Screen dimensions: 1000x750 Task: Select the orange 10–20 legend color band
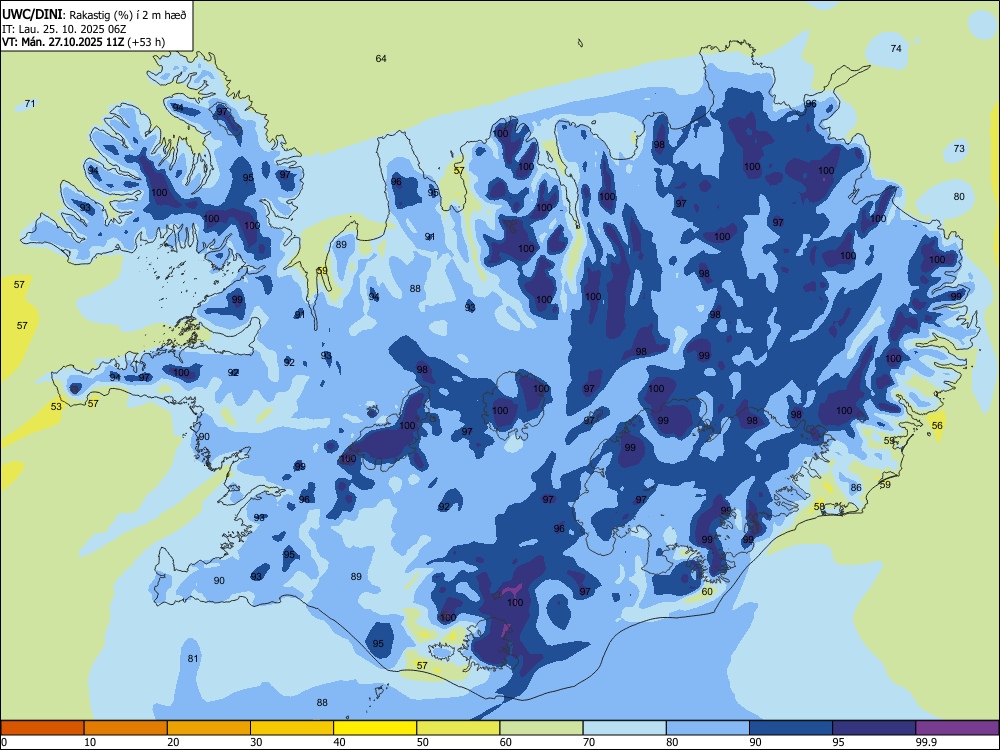point(126,728)
